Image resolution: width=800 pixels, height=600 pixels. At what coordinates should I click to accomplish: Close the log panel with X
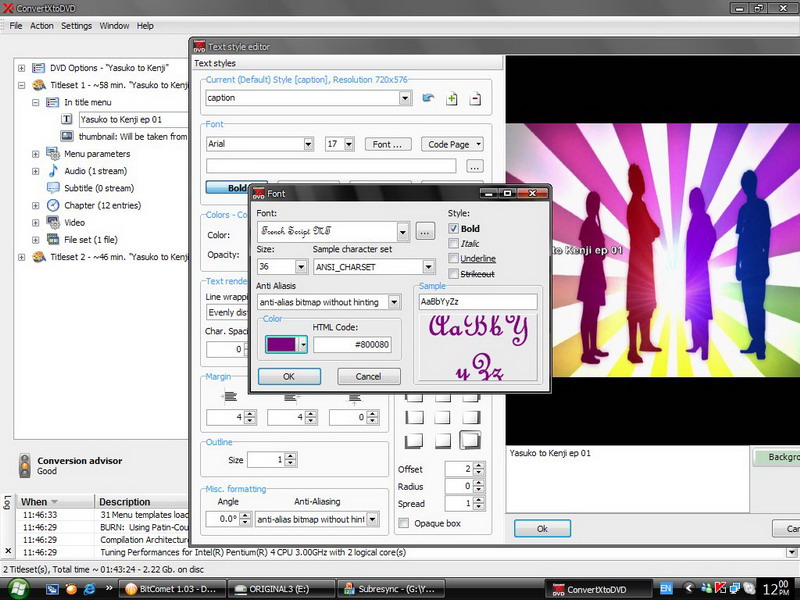(8, 551)
